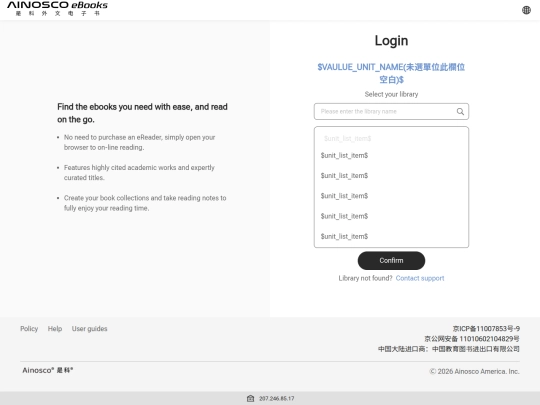
Task: Open the Contact support link
Action: pos(420,278)
